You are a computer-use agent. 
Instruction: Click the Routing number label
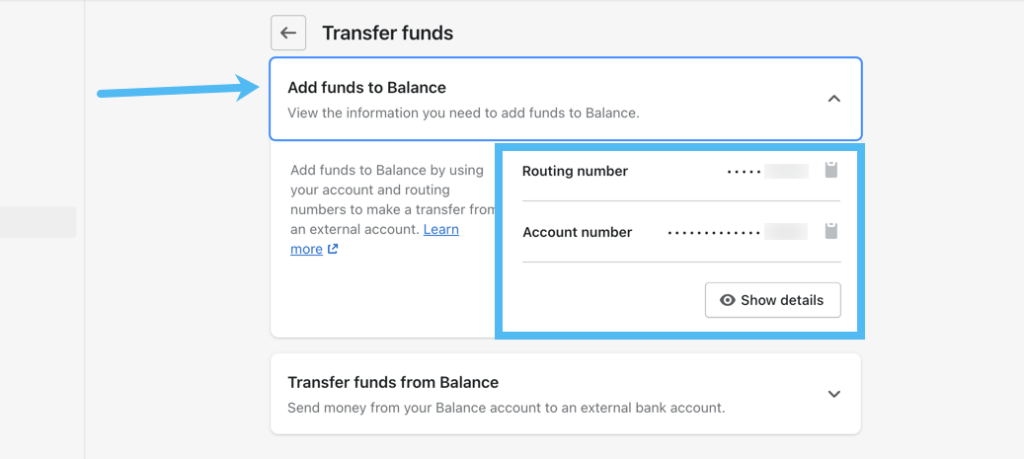point(575,171)
